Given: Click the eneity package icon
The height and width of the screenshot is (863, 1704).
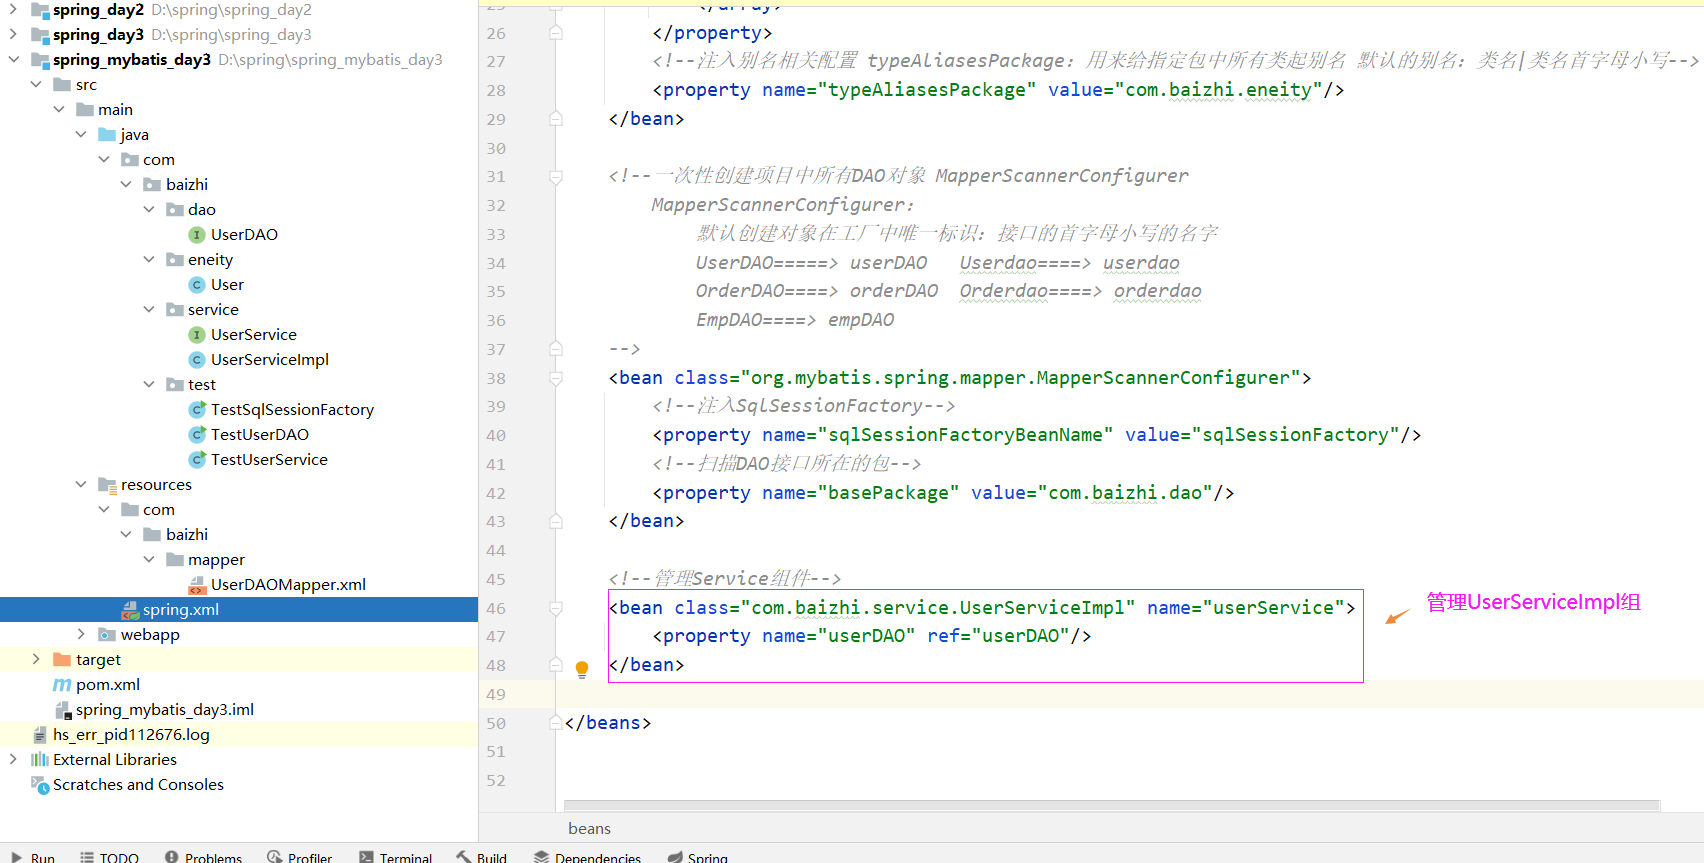Looking at the screenshot, I should tap(175, 260).
